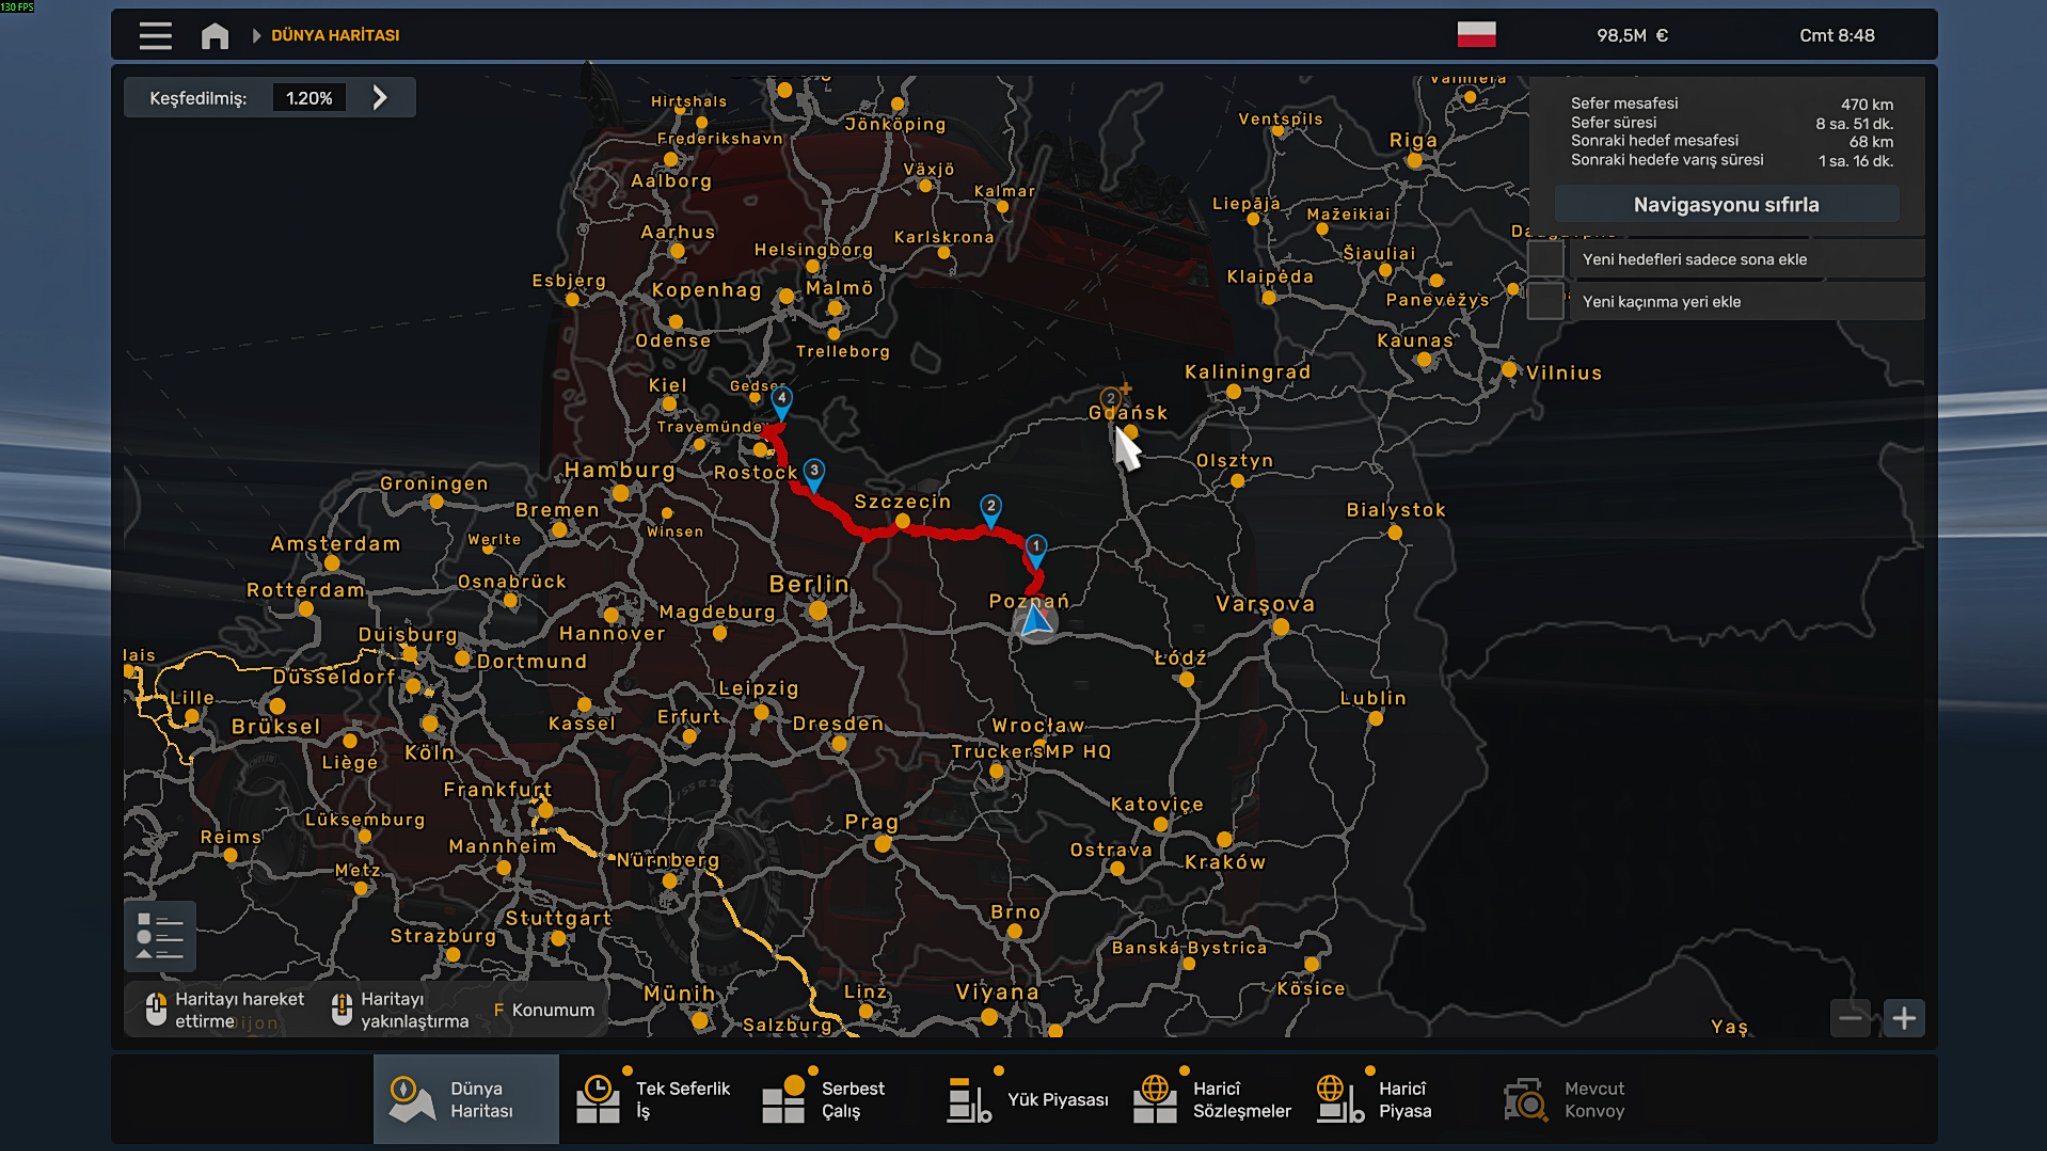Image resolution: width=2047 pixels, height=1151 pixels.
Task: Expand the Keşfedilmiş percentage arrow
Action: coord(379,98)
